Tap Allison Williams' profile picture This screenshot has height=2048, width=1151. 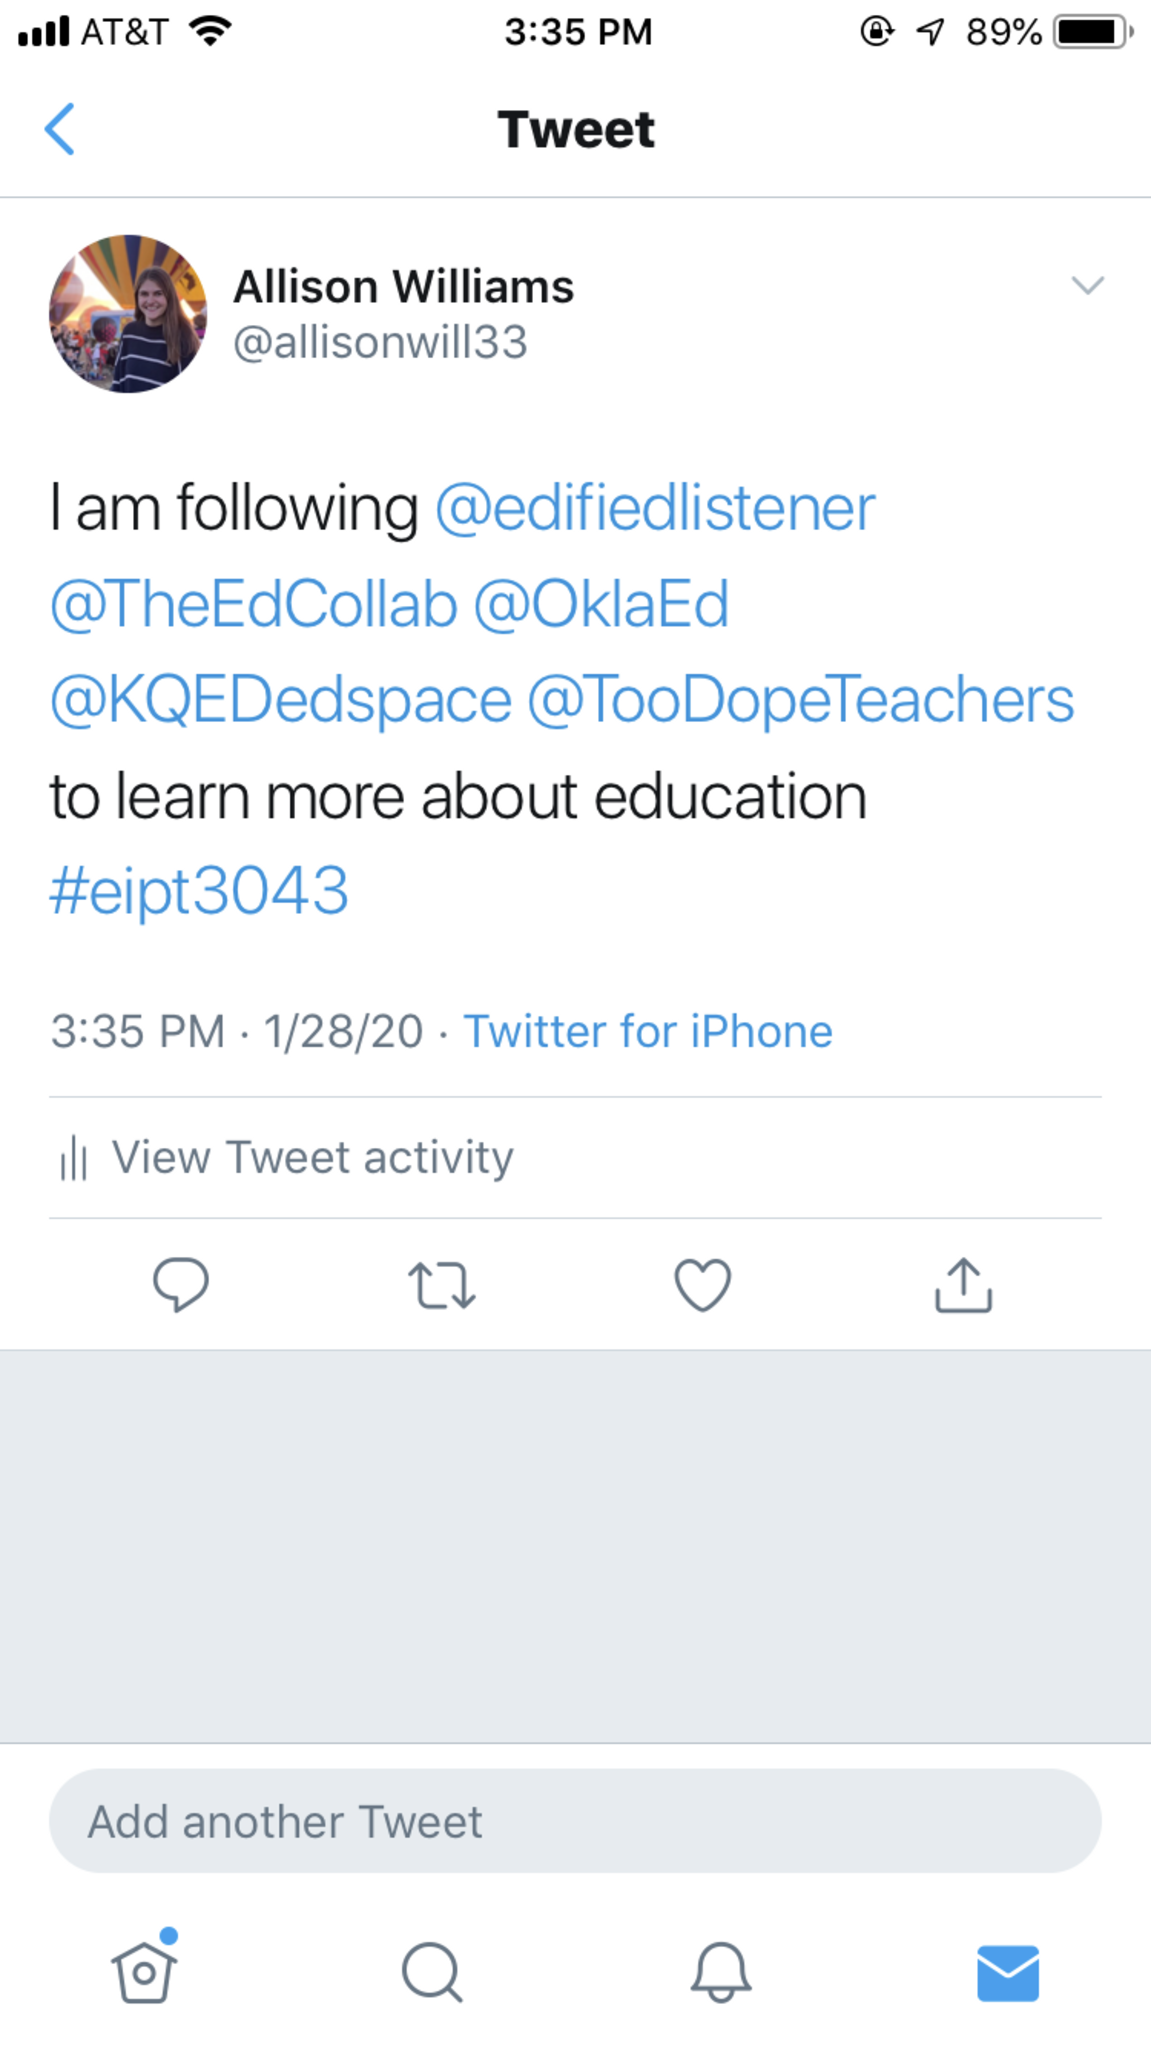click(x=128, y=313)
